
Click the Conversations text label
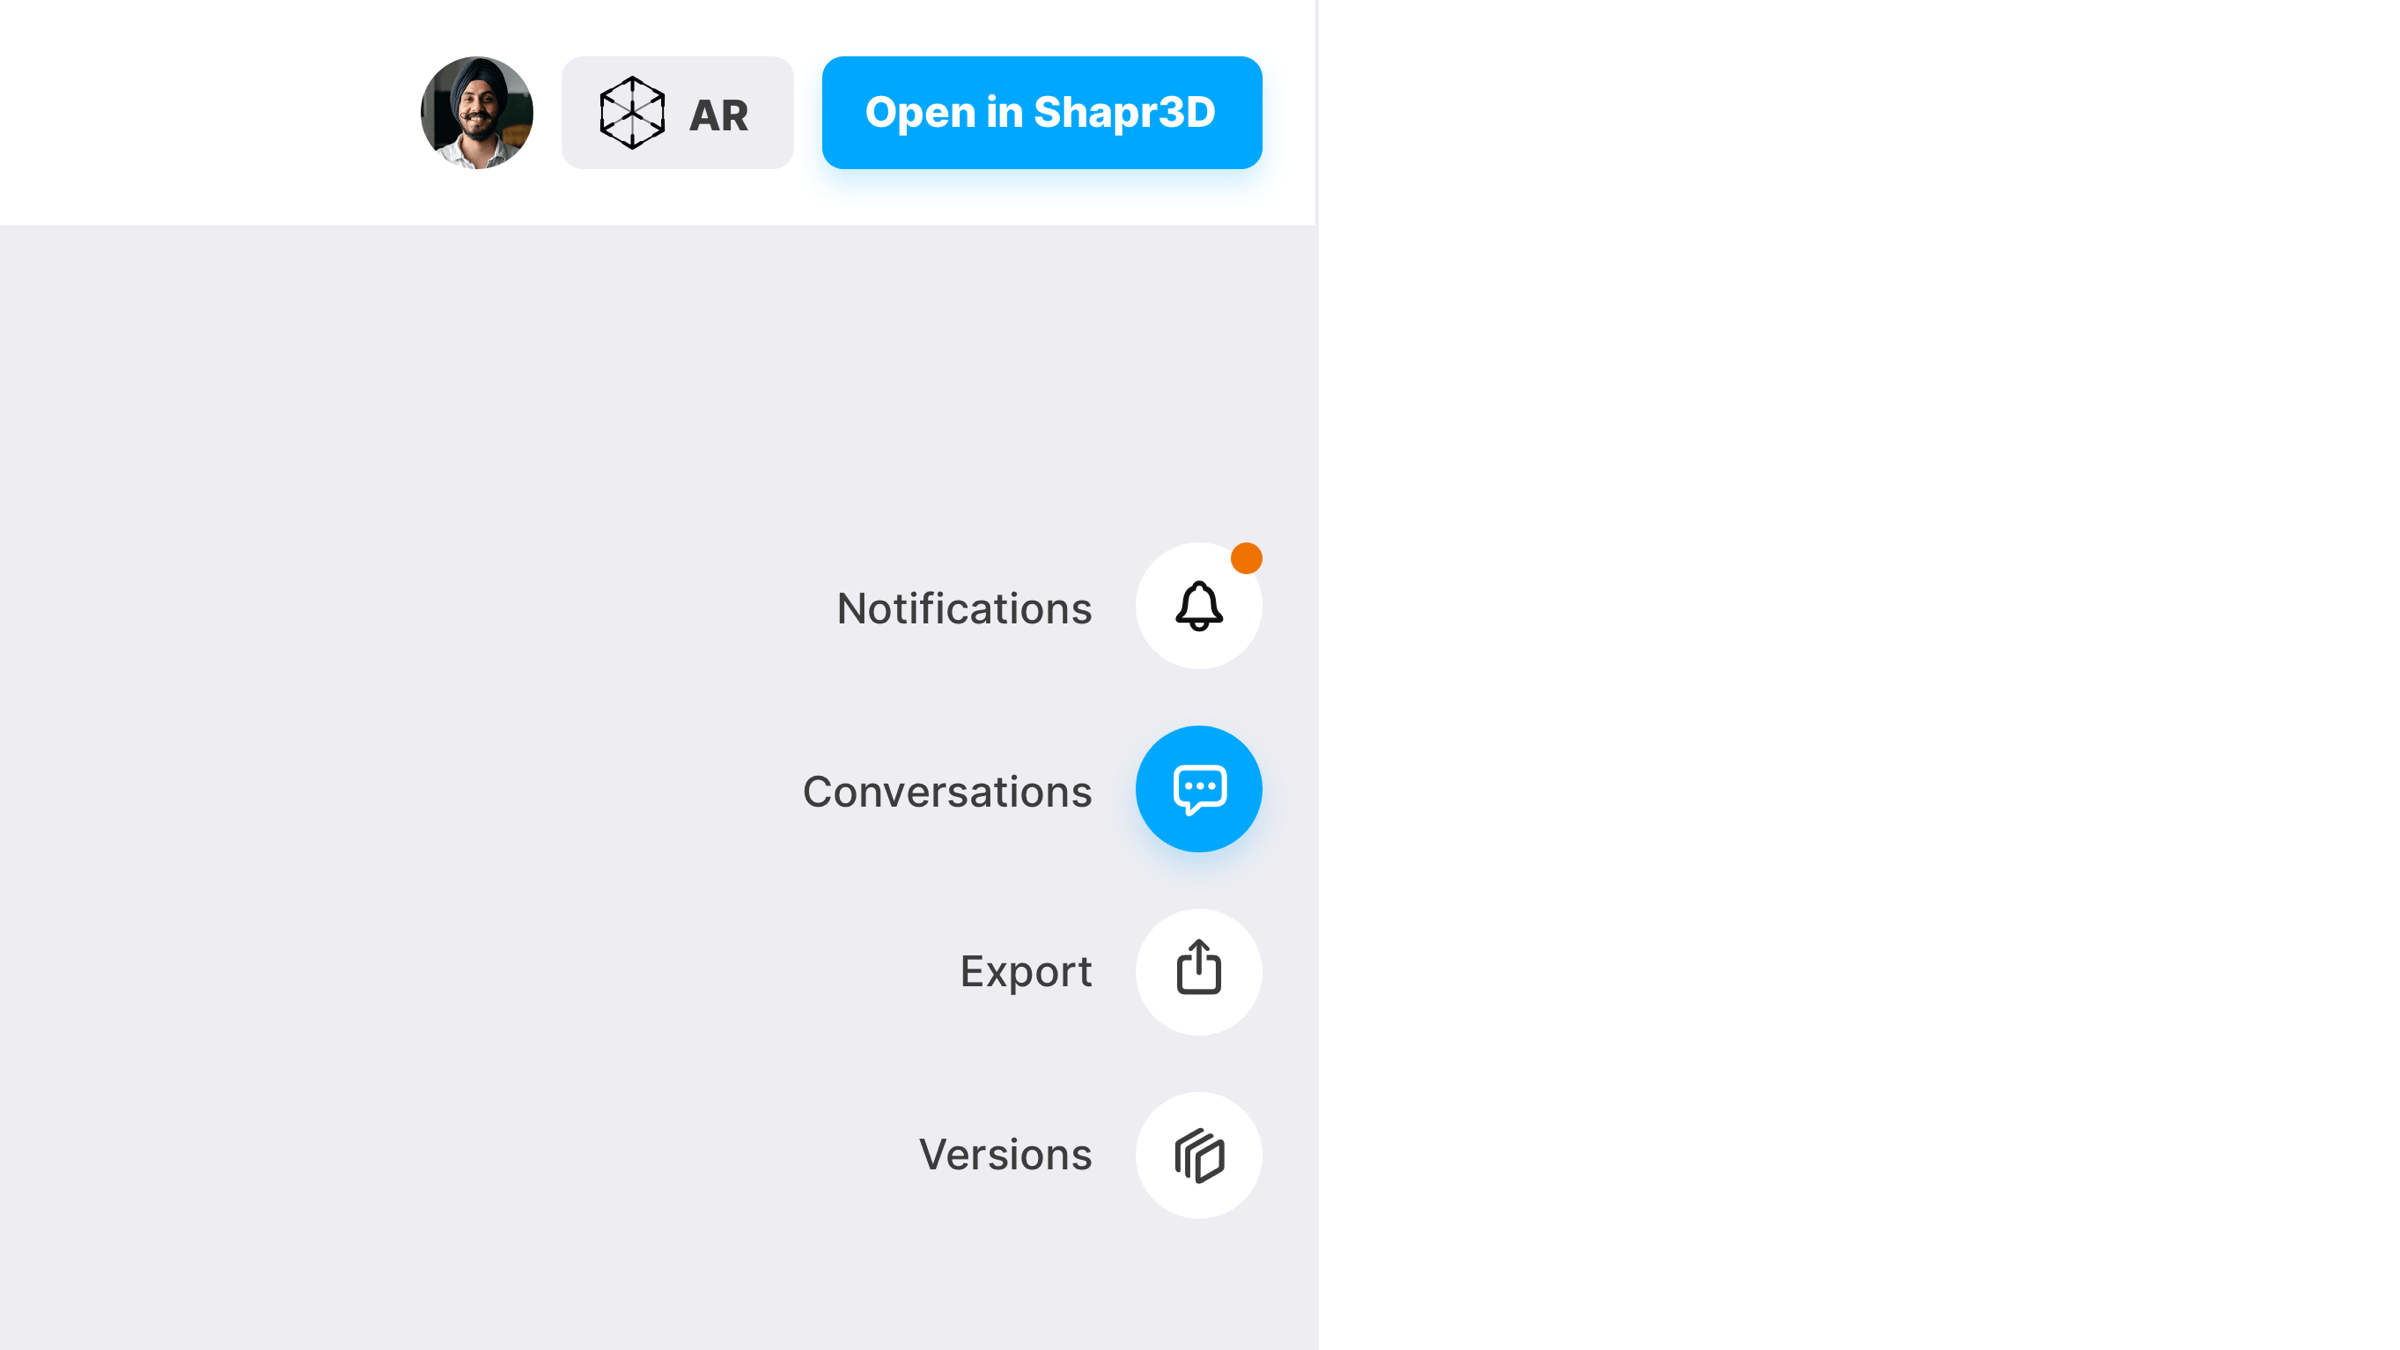pyautogui.click(x=947, y=792)
